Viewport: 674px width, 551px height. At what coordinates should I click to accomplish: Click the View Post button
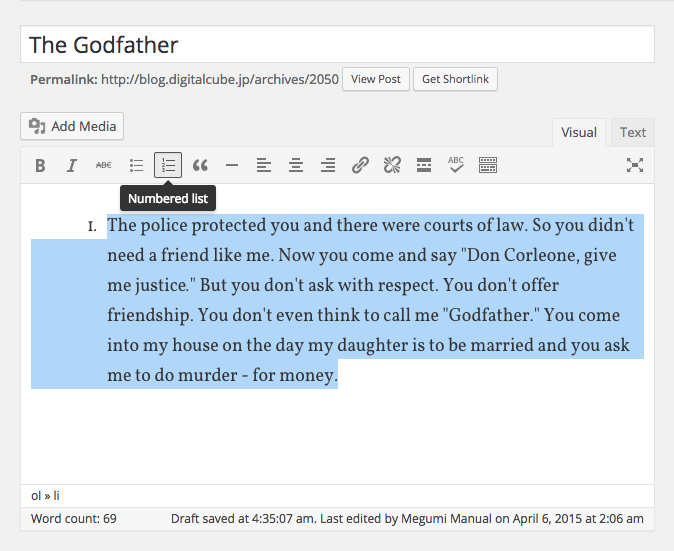(x=376, y=79)
